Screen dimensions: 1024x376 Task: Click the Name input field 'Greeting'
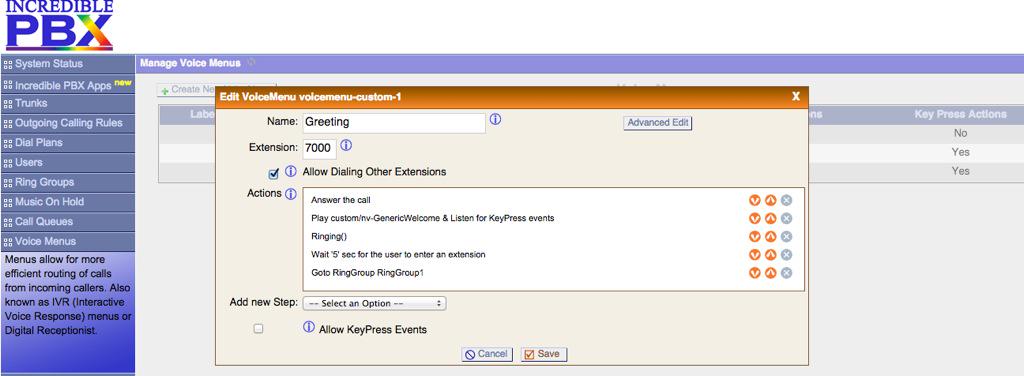pos(394,122)
